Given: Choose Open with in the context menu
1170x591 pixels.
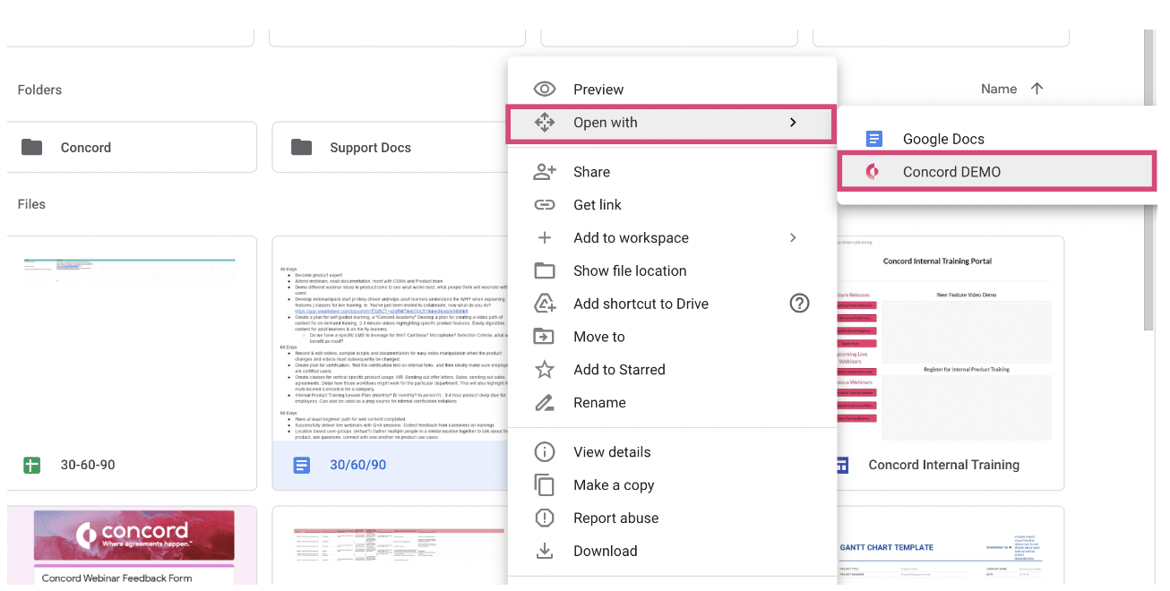Looking at the screenshot, I should click(670, 123).
